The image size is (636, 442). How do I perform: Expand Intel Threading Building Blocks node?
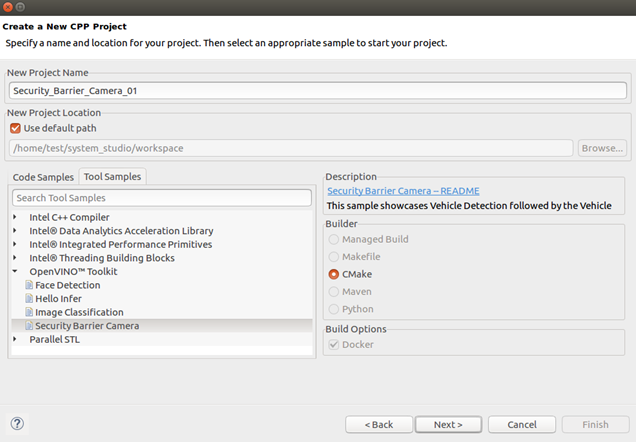(x=15, y=258)
